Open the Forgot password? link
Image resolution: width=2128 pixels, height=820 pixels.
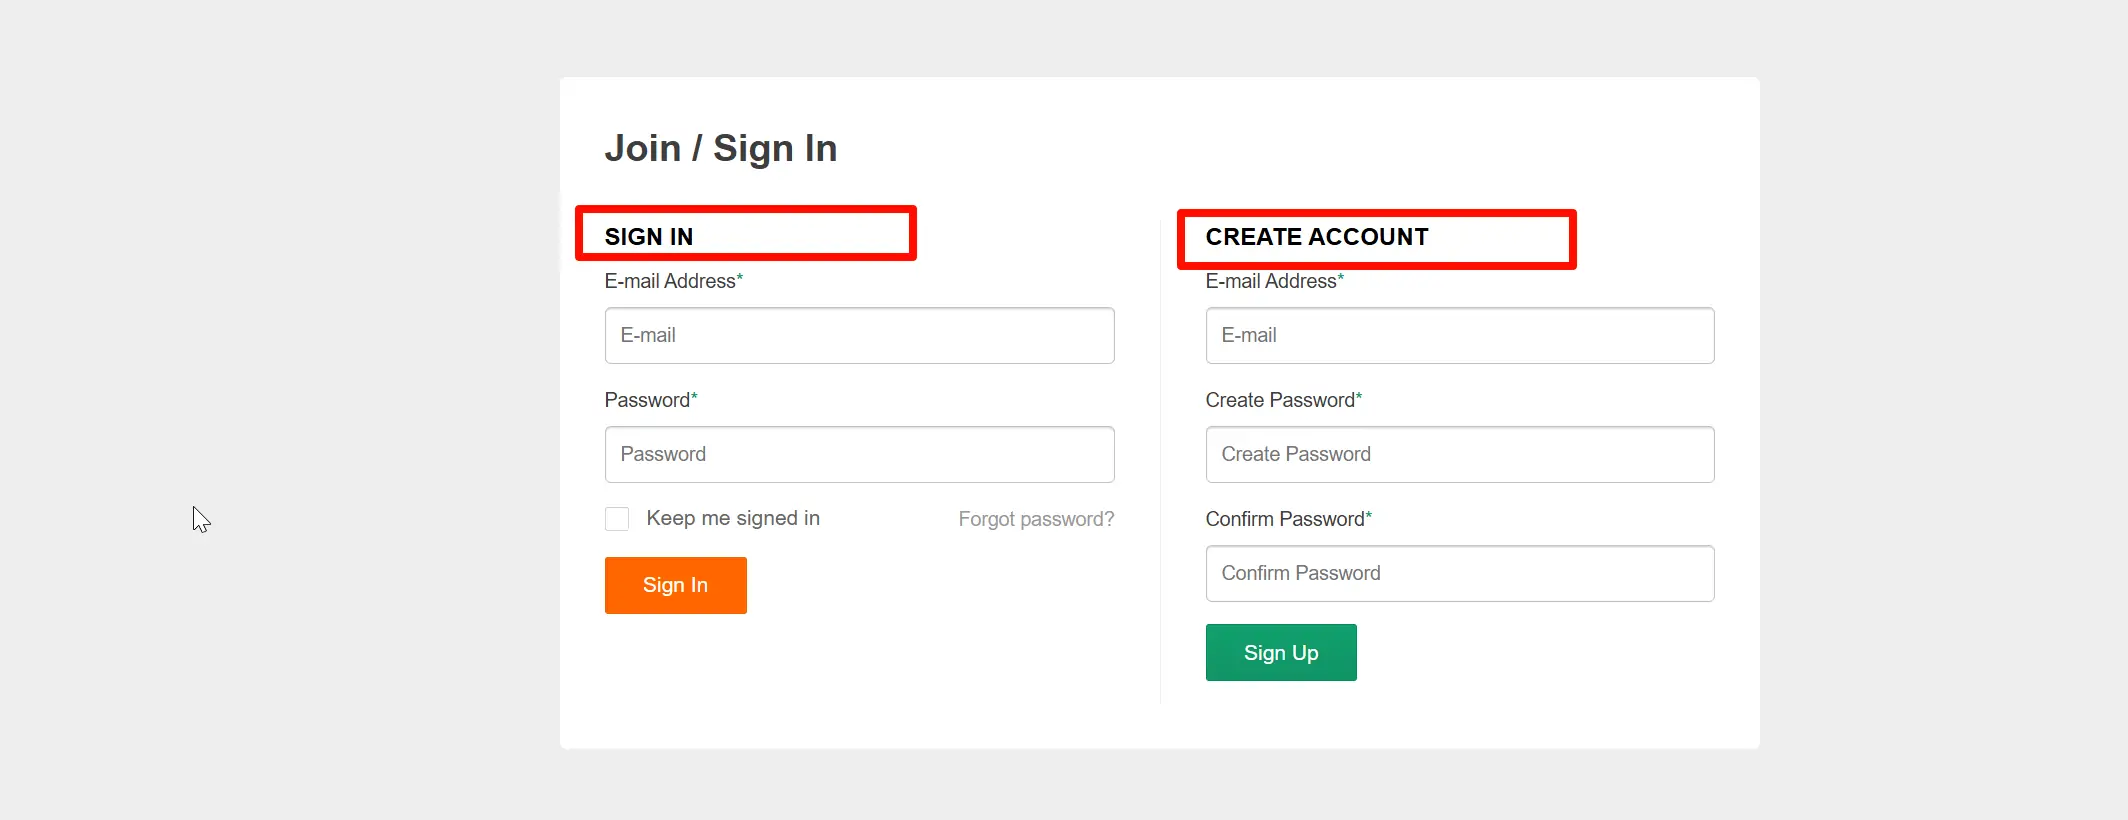pos(1035,519)
